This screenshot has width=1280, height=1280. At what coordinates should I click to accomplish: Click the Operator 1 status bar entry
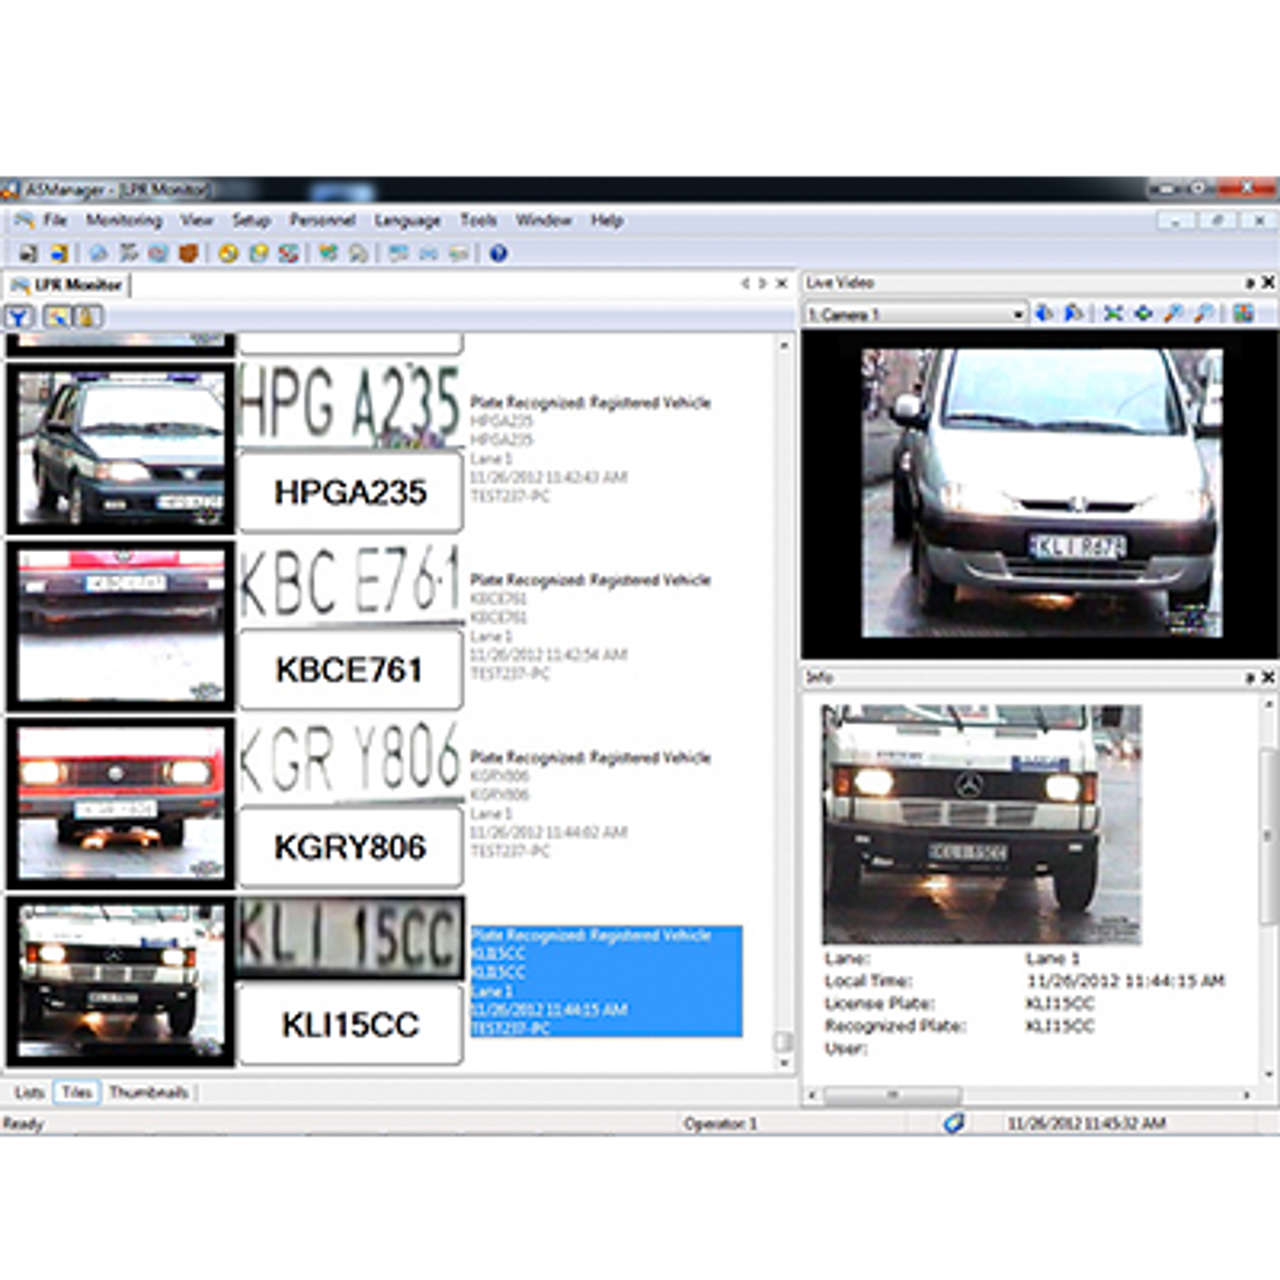pyautogui.click(x=720, y=1124)
